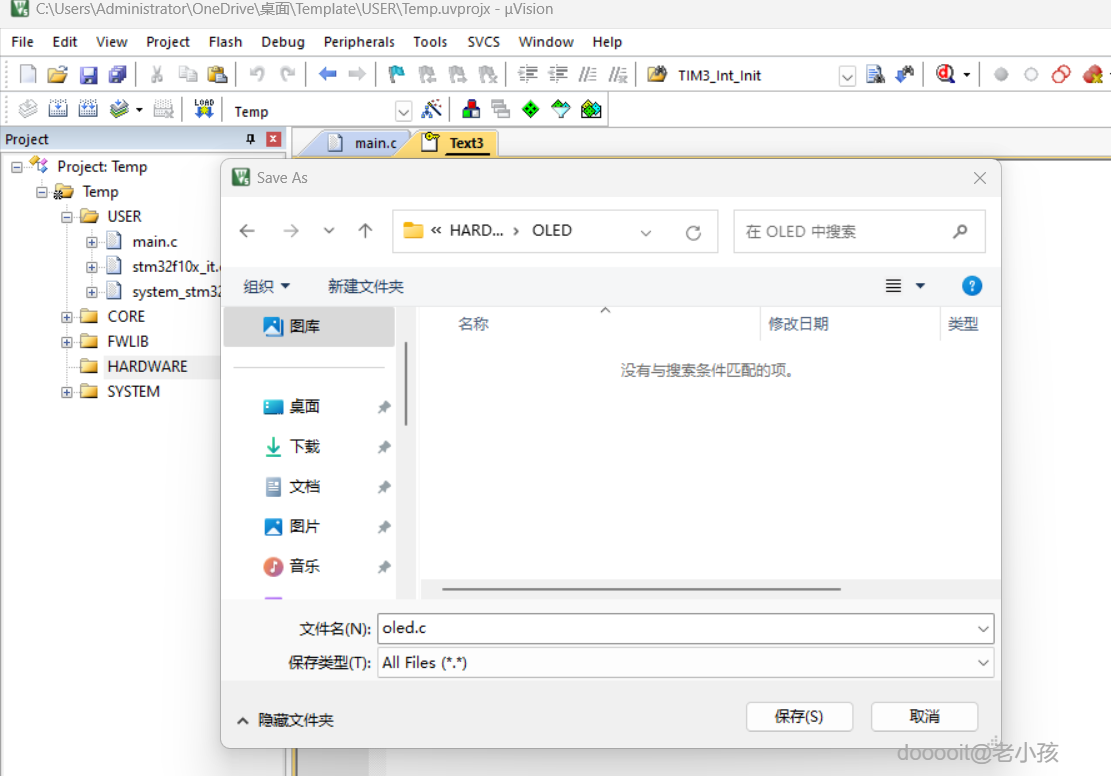Pin the Project panel with pushpin
The width and height of the screenshot is (1111, 776).
250,139
